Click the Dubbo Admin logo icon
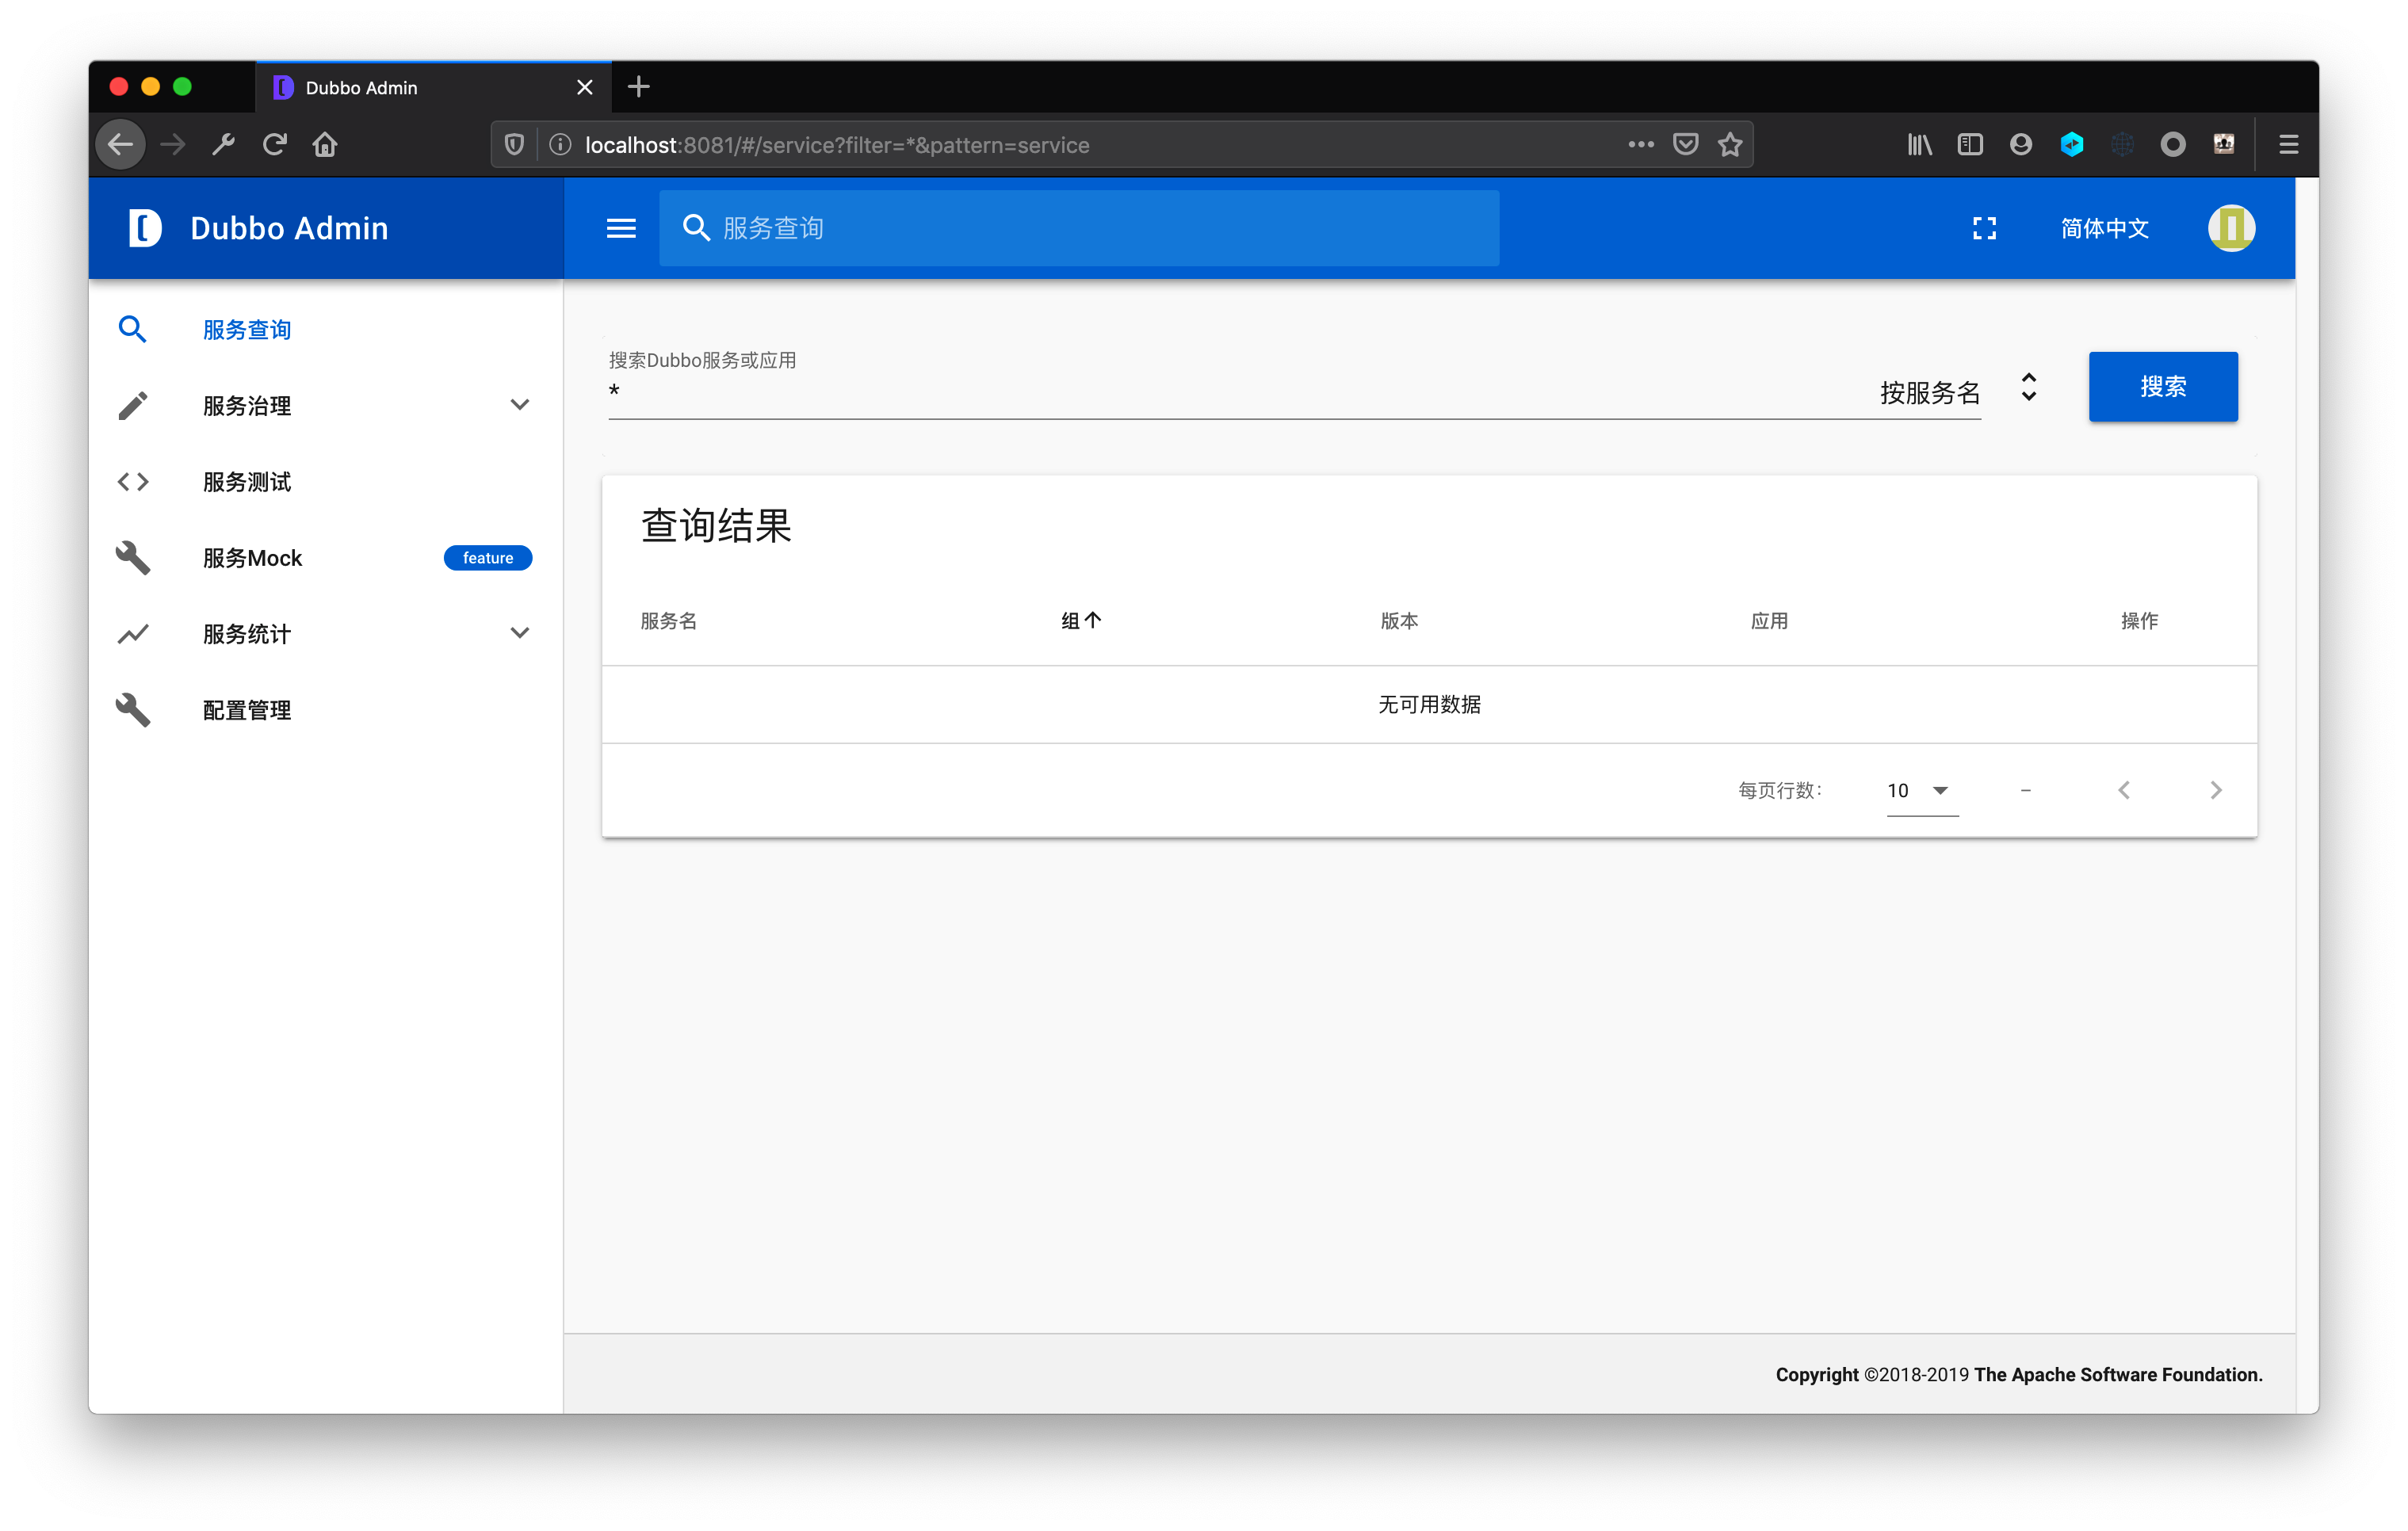This screenshot has width=2408, height=1531. [x=145, y=228]
